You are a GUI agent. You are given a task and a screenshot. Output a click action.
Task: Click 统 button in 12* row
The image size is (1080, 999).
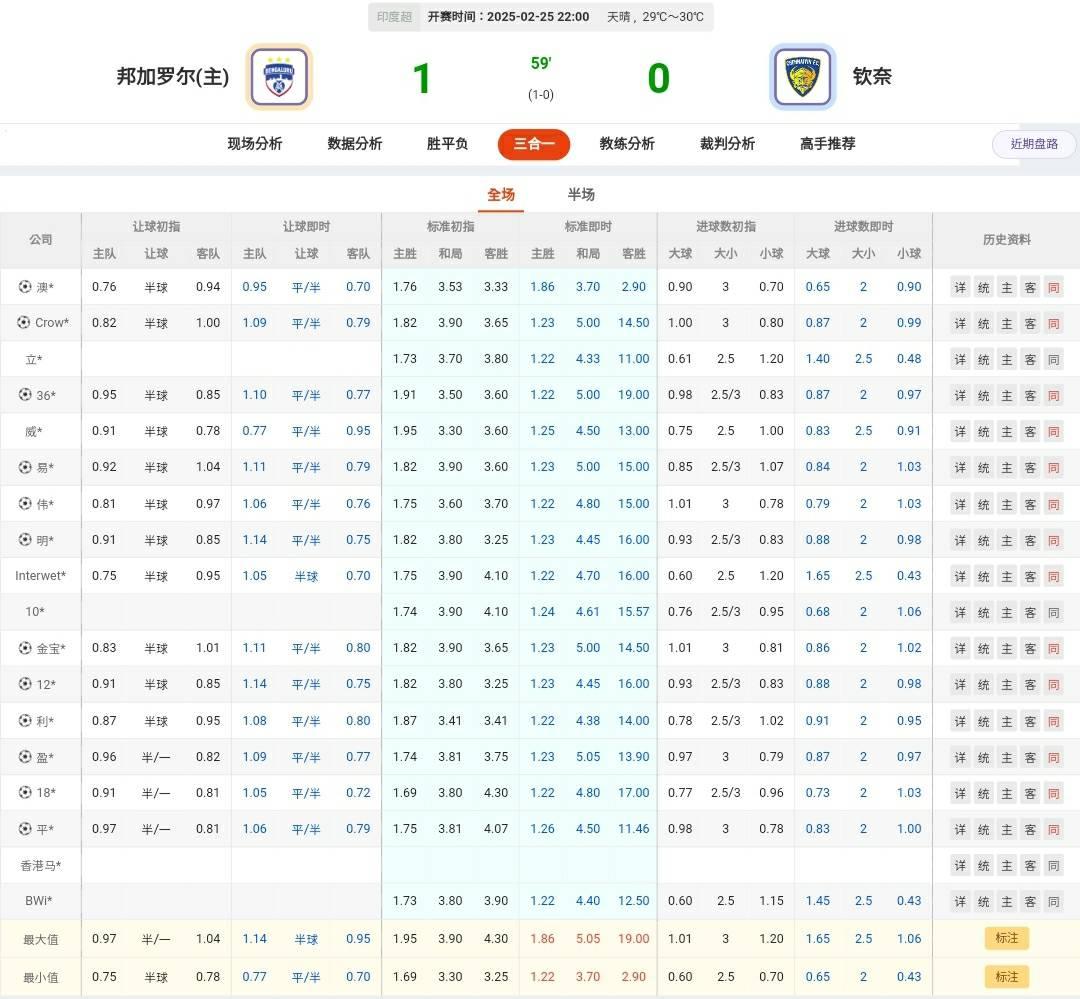[x=984, y=685]
